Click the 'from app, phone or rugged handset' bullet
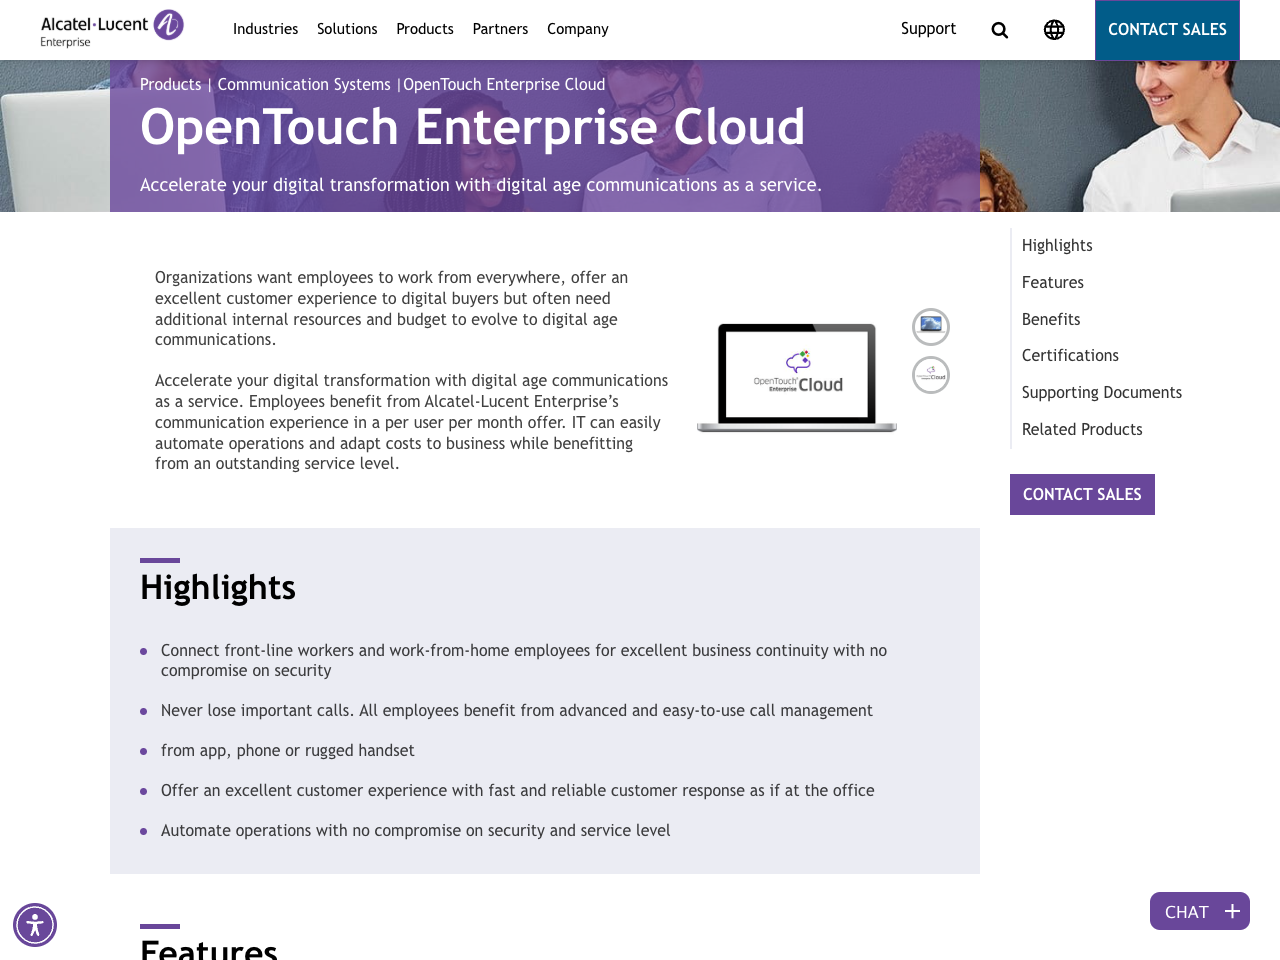Image resolution: width=1280 pixels, height=960 pixels. coord(288,750)
